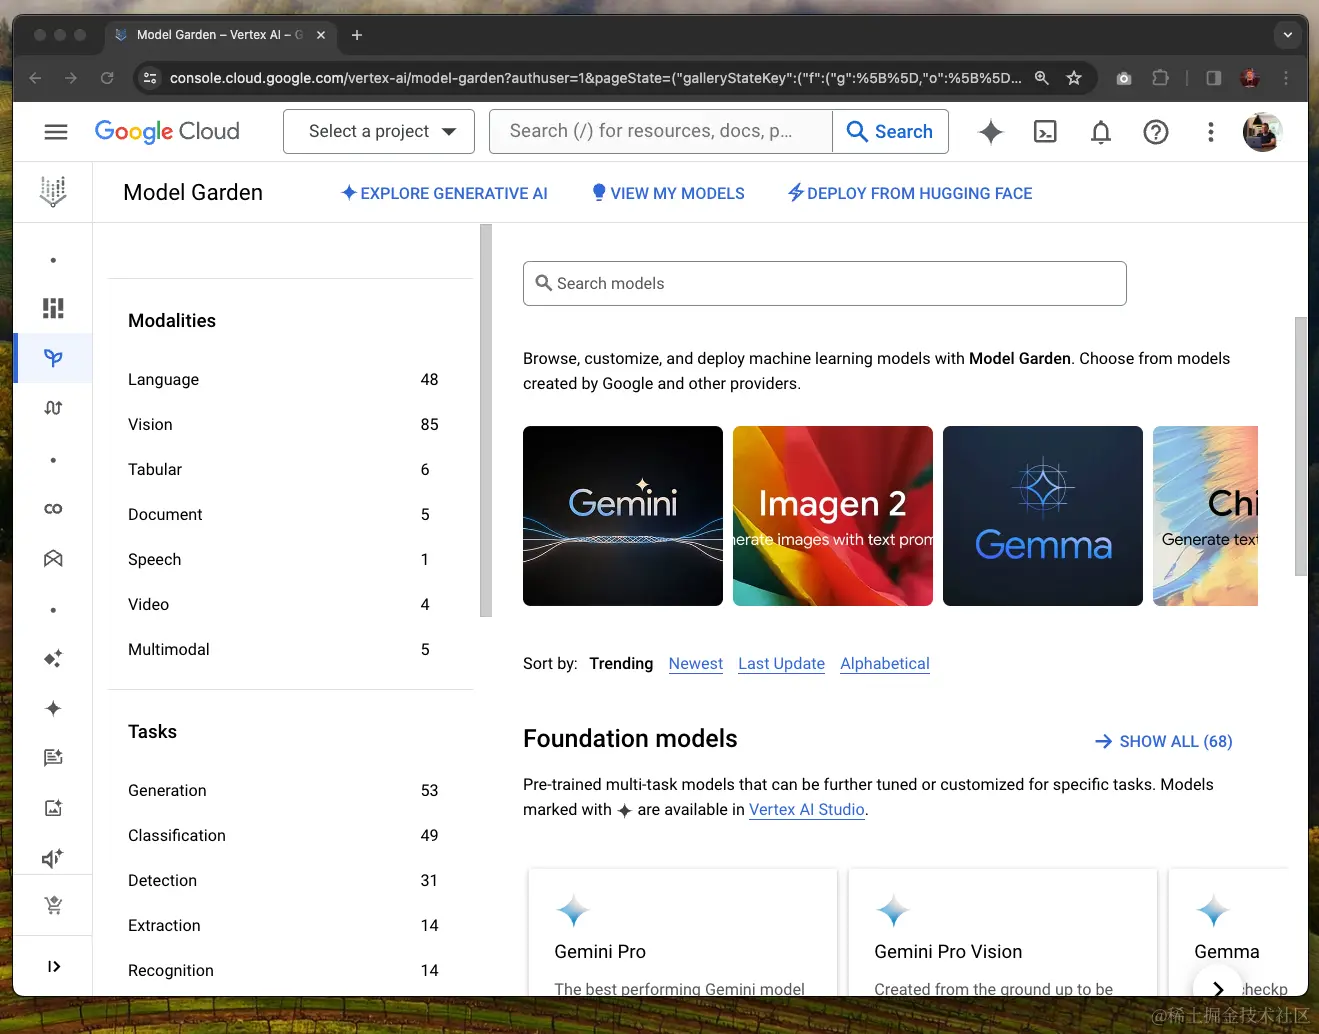Open the Dashboard icon in the sidebar
This screenshot has height=1034, width=1319.
coord(53,308)
